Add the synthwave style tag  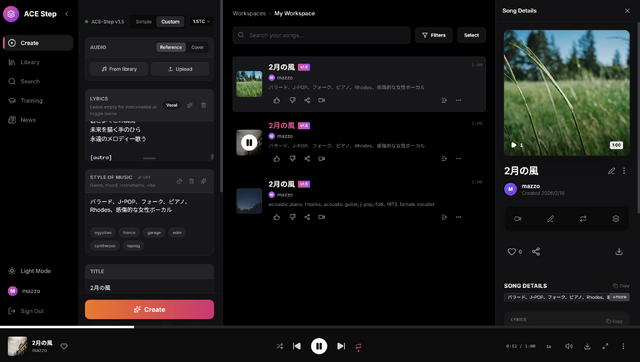(x=105, y=246)
